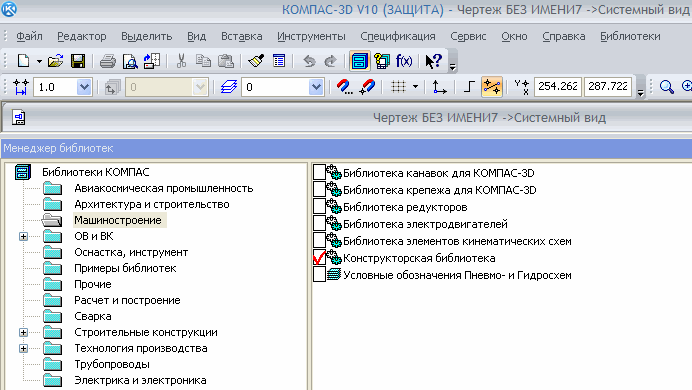The width and height of the screenshot is (692, 390).
Task: Click the X coordinate field 254.262
Action: [x=558, y=86]
